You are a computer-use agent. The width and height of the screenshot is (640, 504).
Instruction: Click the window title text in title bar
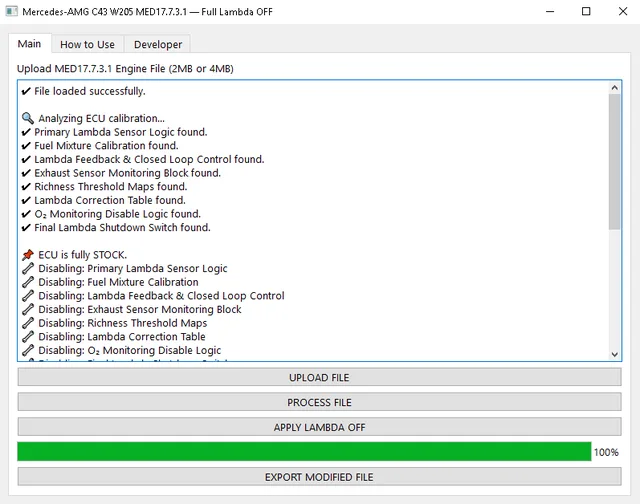(x=147, y=12)
